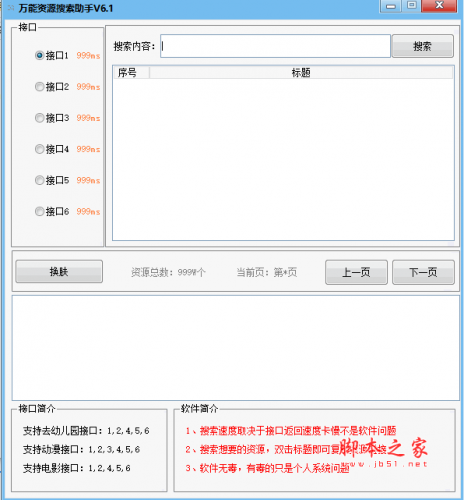Click the 万能资源搜索助手V6.1 window title

[x=66, y=8]
